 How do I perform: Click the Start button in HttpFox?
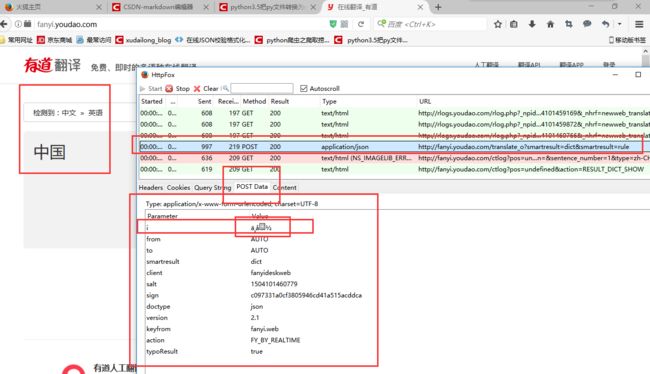151,88
